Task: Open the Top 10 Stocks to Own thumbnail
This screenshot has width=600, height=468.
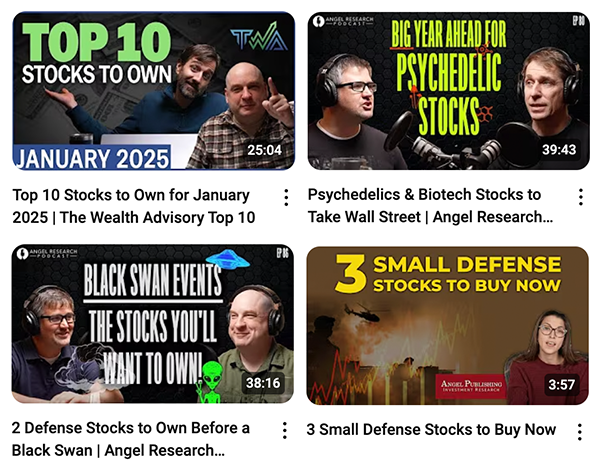Action: (154, 91)
